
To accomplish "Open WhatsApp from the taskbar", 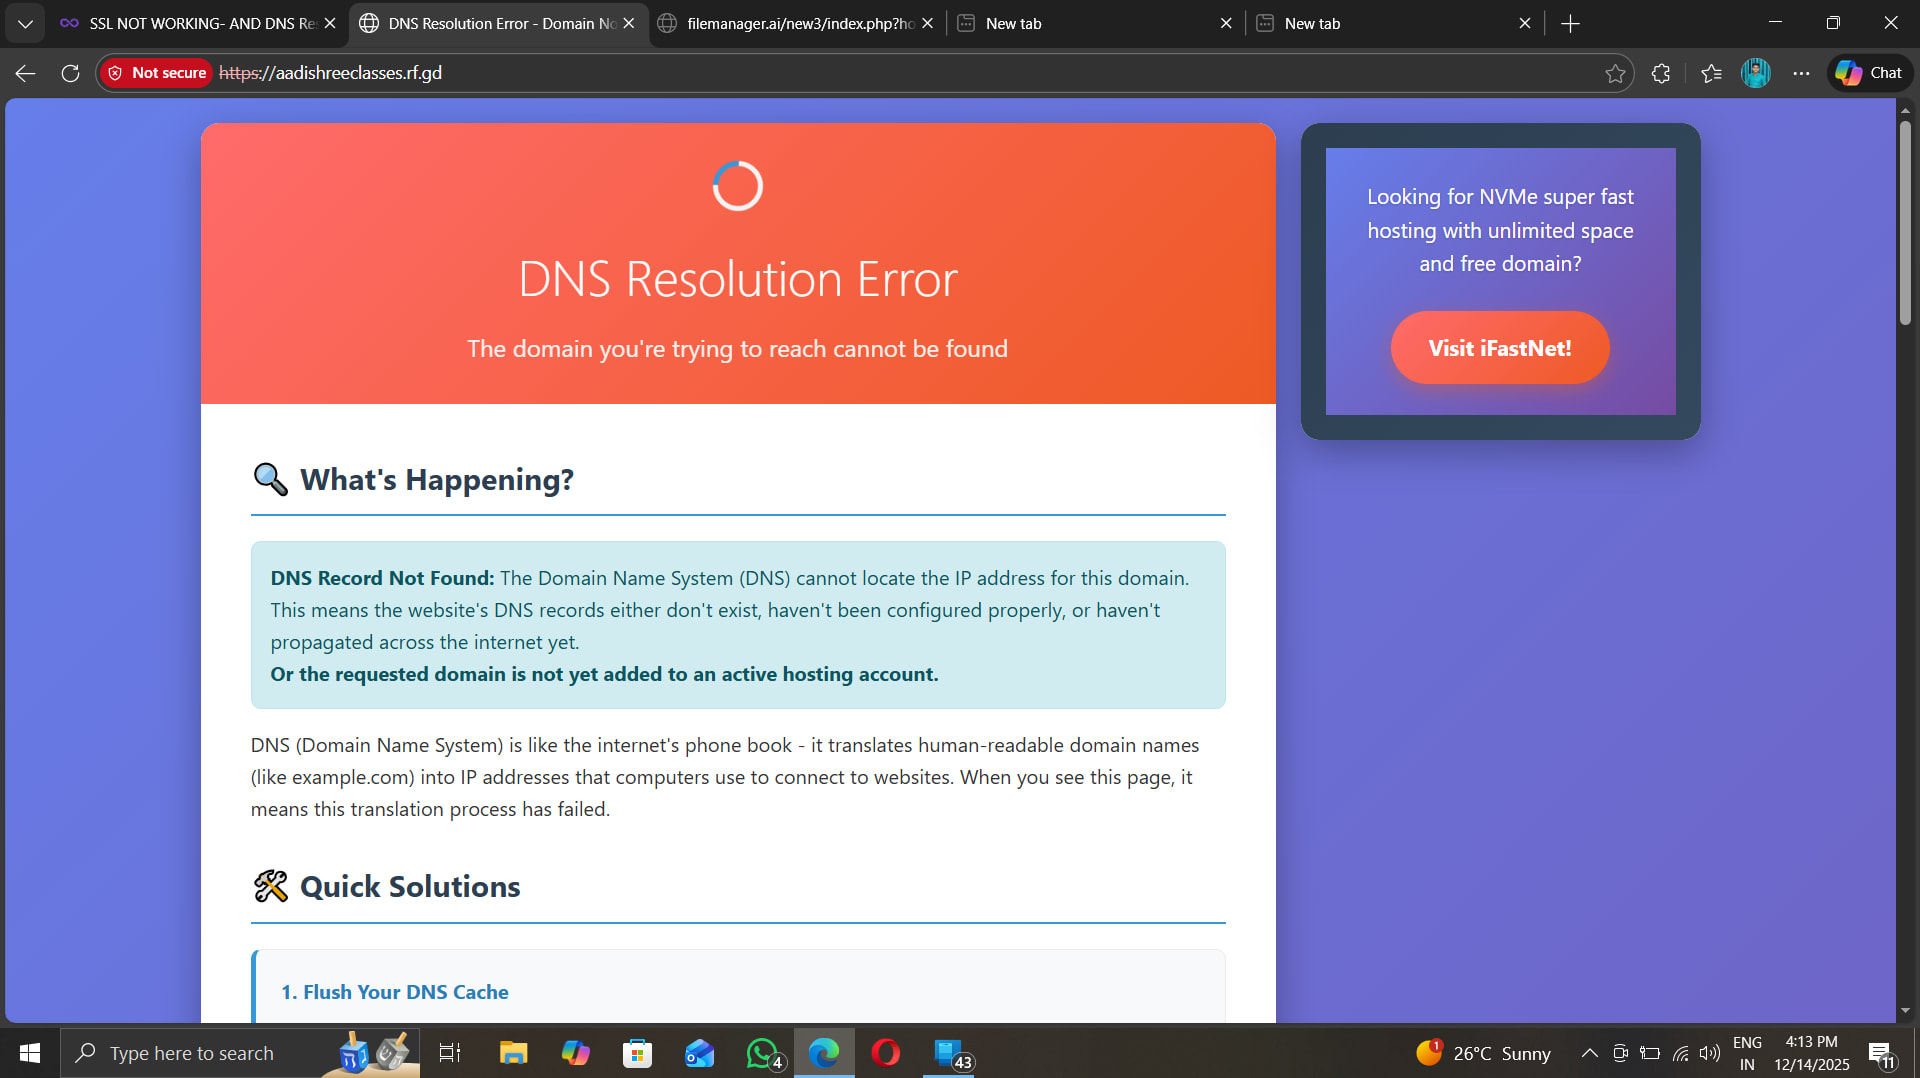I will [762, 1053].
